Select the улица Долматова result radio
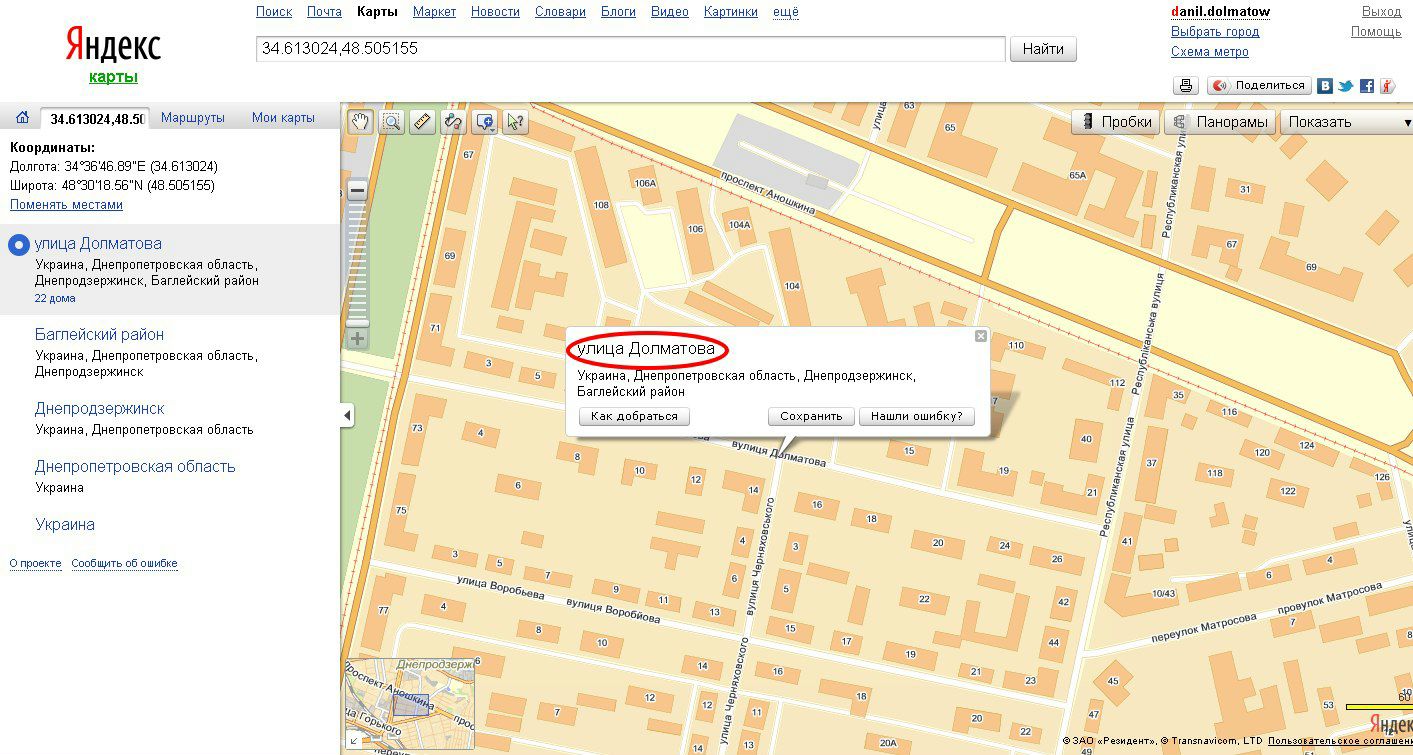 [x=18, y=245]
